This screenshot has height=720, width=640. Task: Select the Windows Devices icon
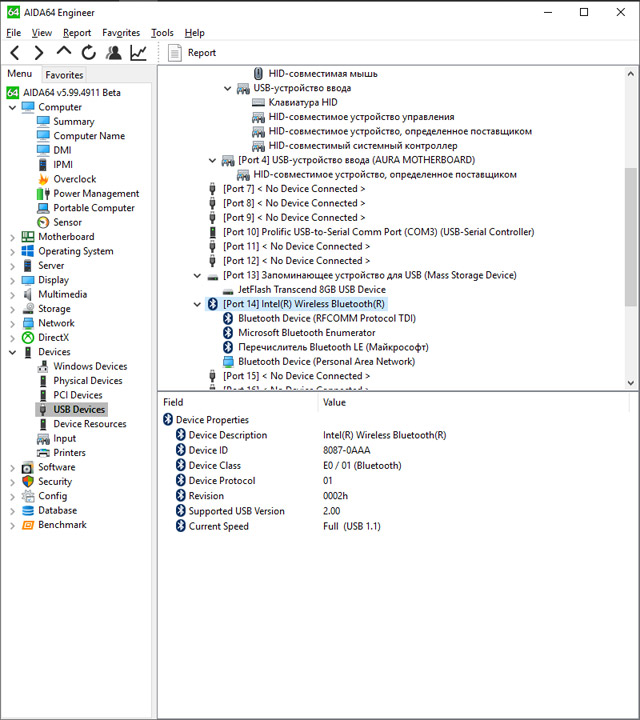click(43, 366)
